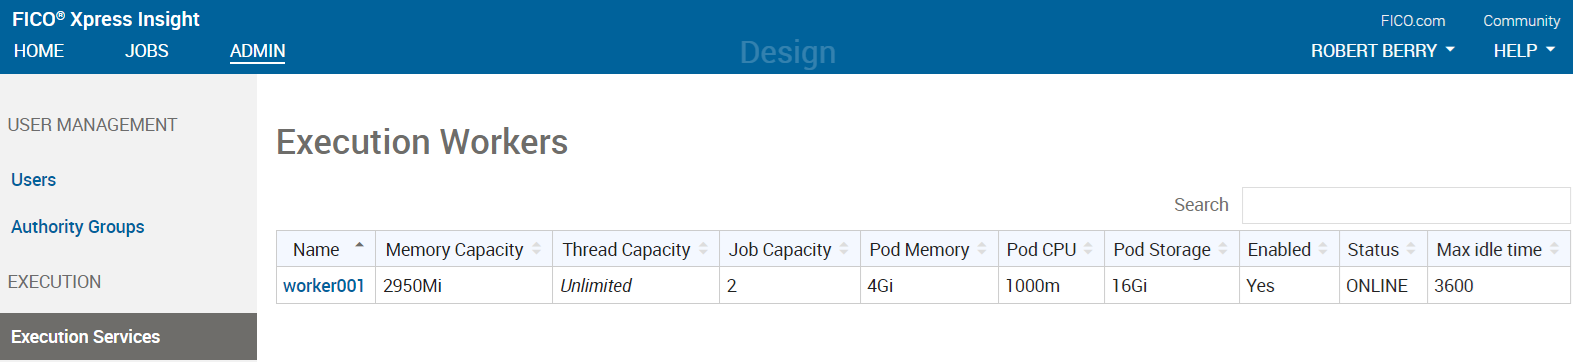Open the worker001 link
The height and width of the screenshot is (362, 1573).
[x=324, y=286]
